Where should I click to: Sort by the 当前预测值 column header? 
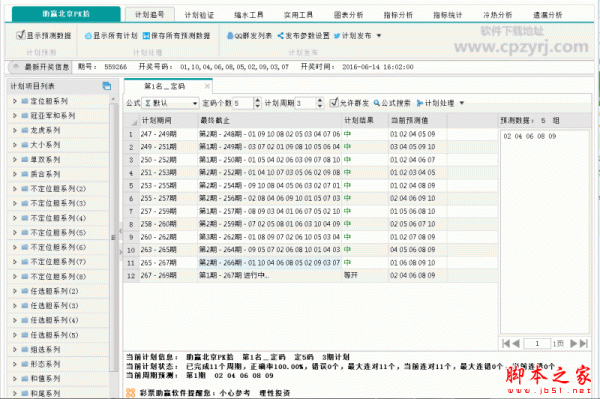click(x=417, y=121)
